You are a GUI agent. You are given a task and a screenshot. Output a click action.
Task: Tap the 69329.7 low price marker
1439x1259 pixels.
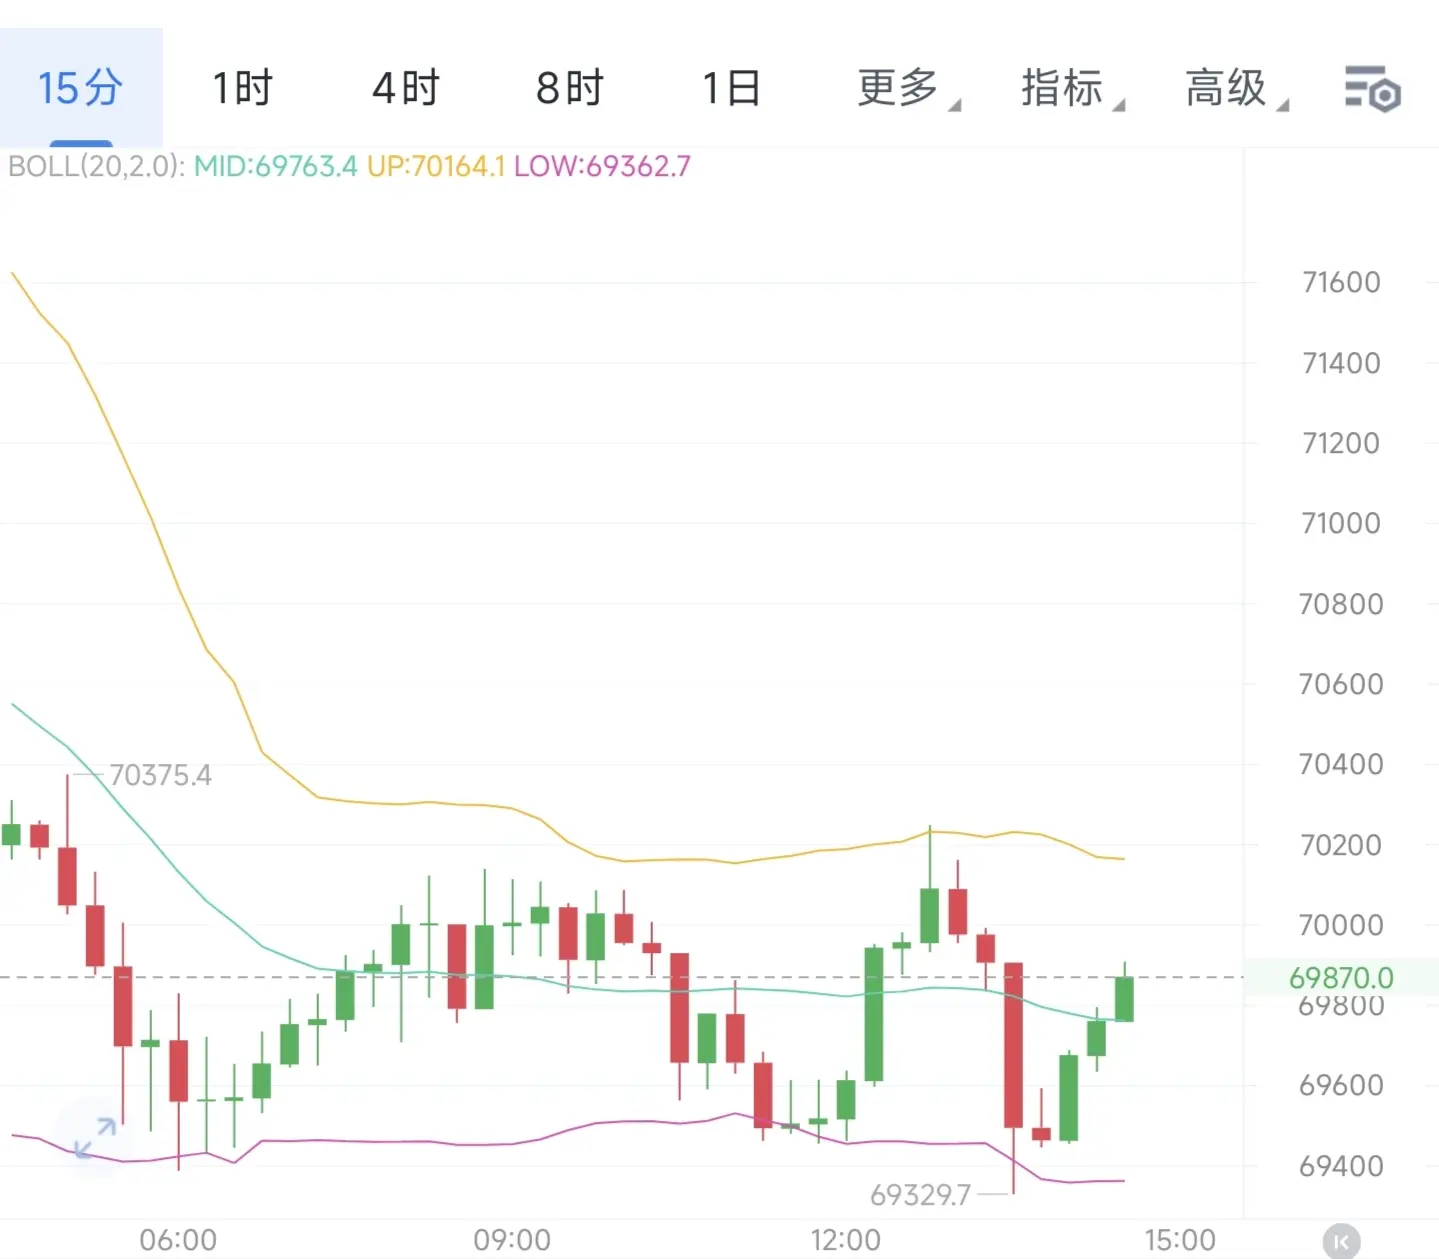(x=920, y=1195)
